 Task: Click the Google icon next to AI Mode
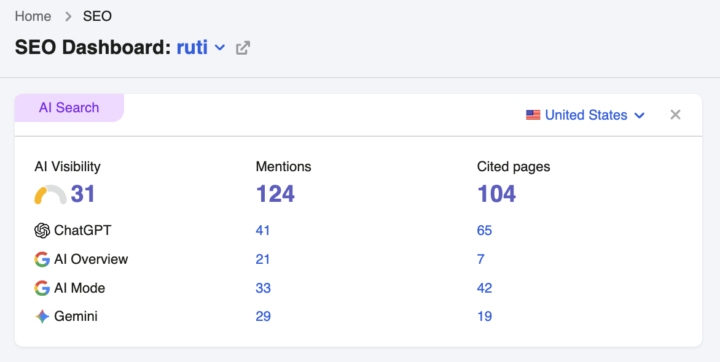42,288
